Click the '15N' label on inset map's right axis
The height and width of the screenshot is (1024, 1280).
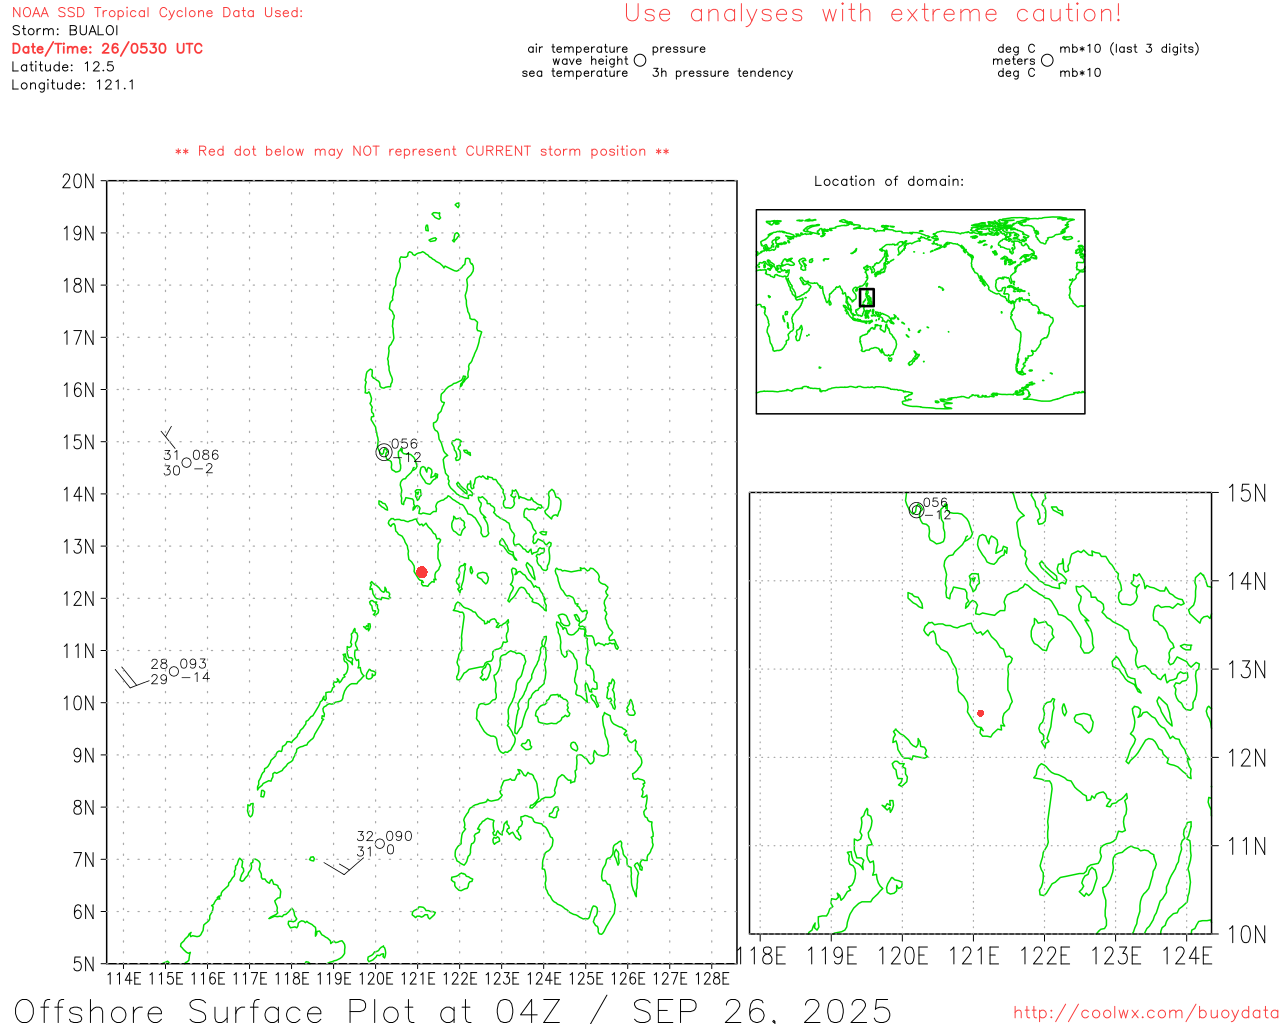click(1246, 494)
